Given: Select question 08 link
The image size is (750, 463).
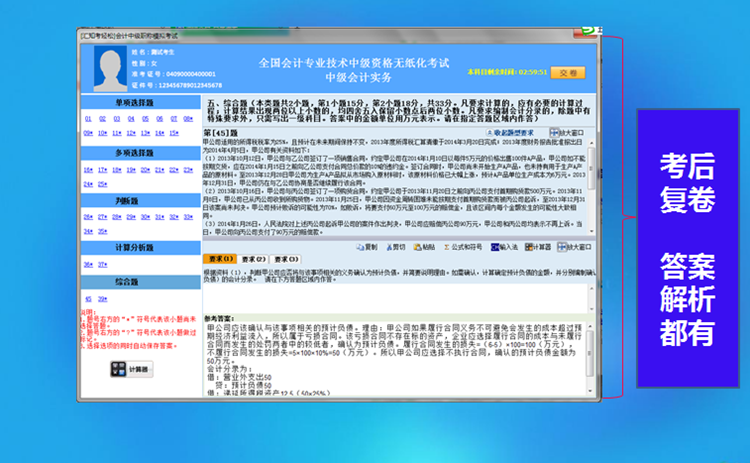Looking at the screenshot, I should point(188,119).
